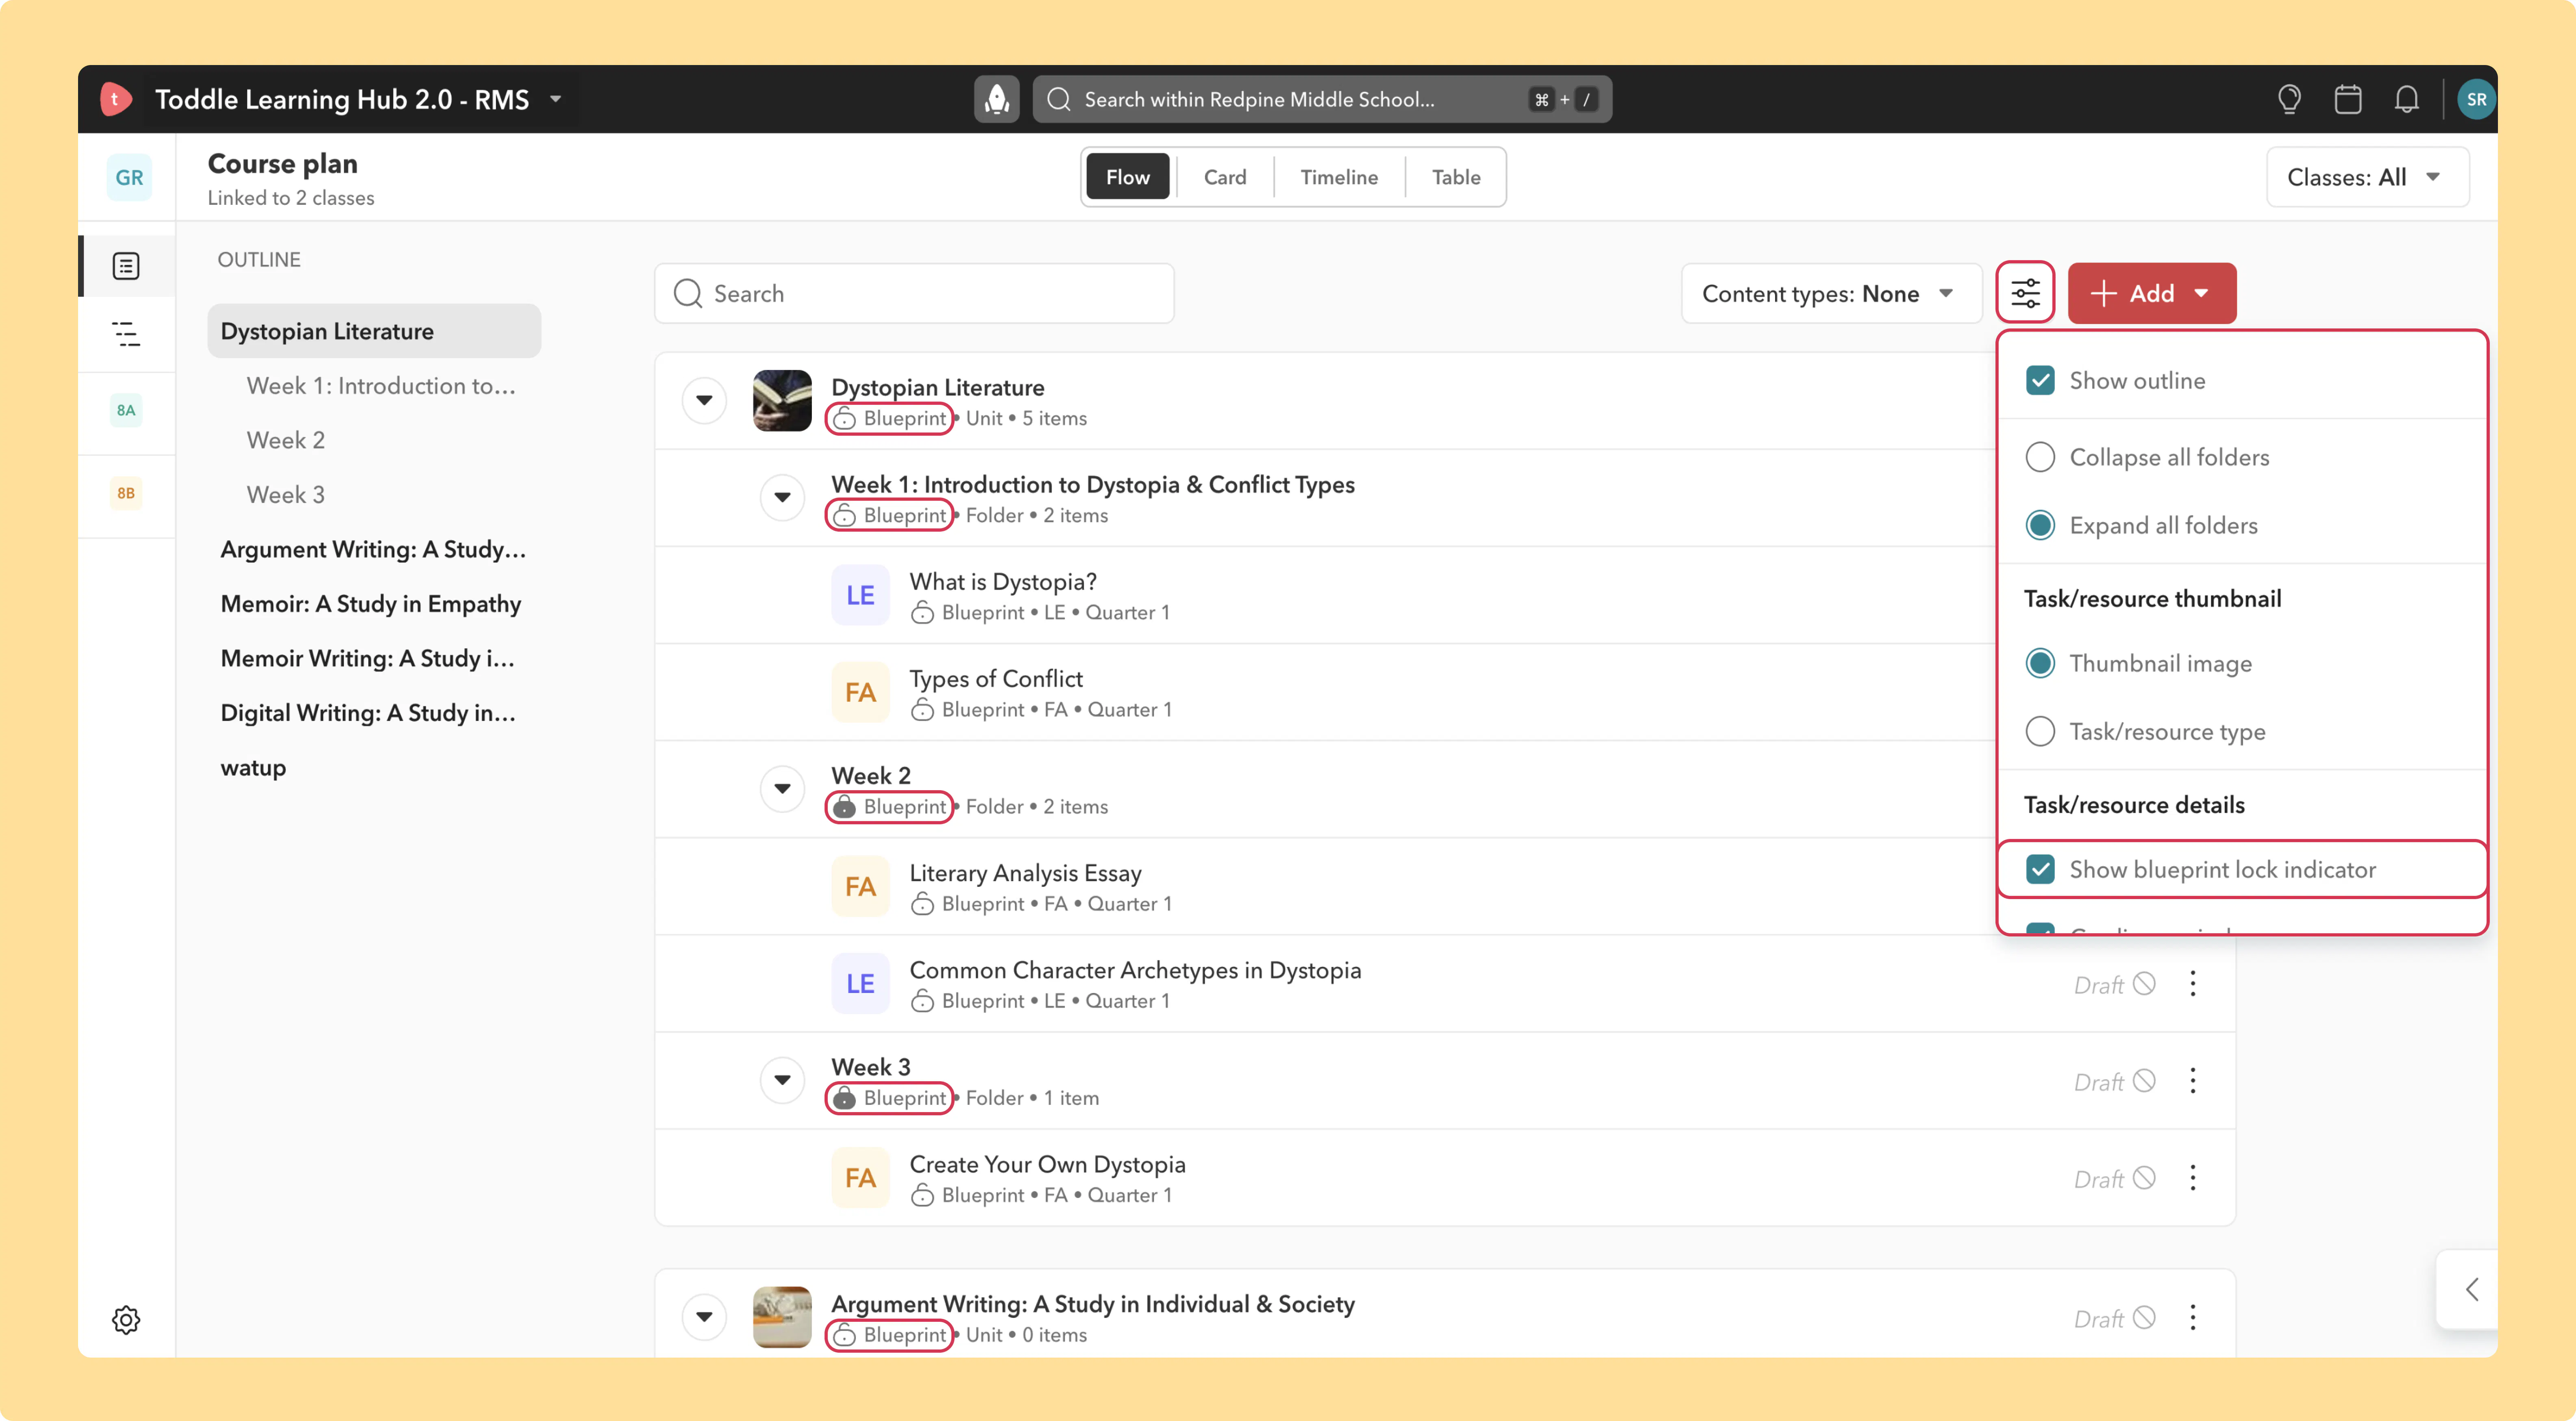Click the draft status icon on Week 3 row
The width and height of the screenshot is (2576, 1421).
point(2143,1081)
